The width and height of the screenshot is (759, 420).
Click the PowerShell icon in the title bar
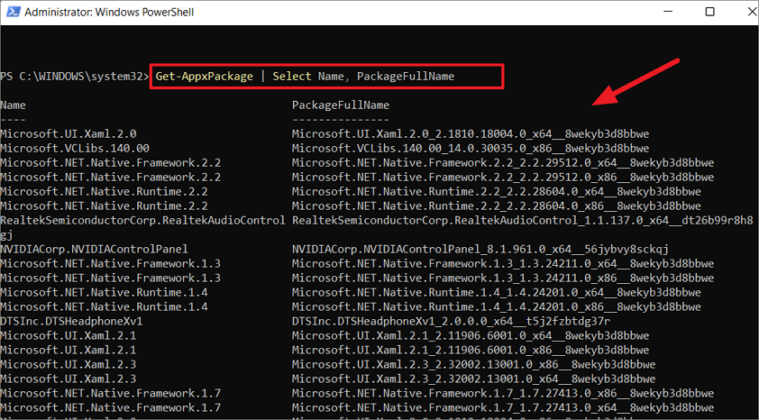tap(12, 12)
